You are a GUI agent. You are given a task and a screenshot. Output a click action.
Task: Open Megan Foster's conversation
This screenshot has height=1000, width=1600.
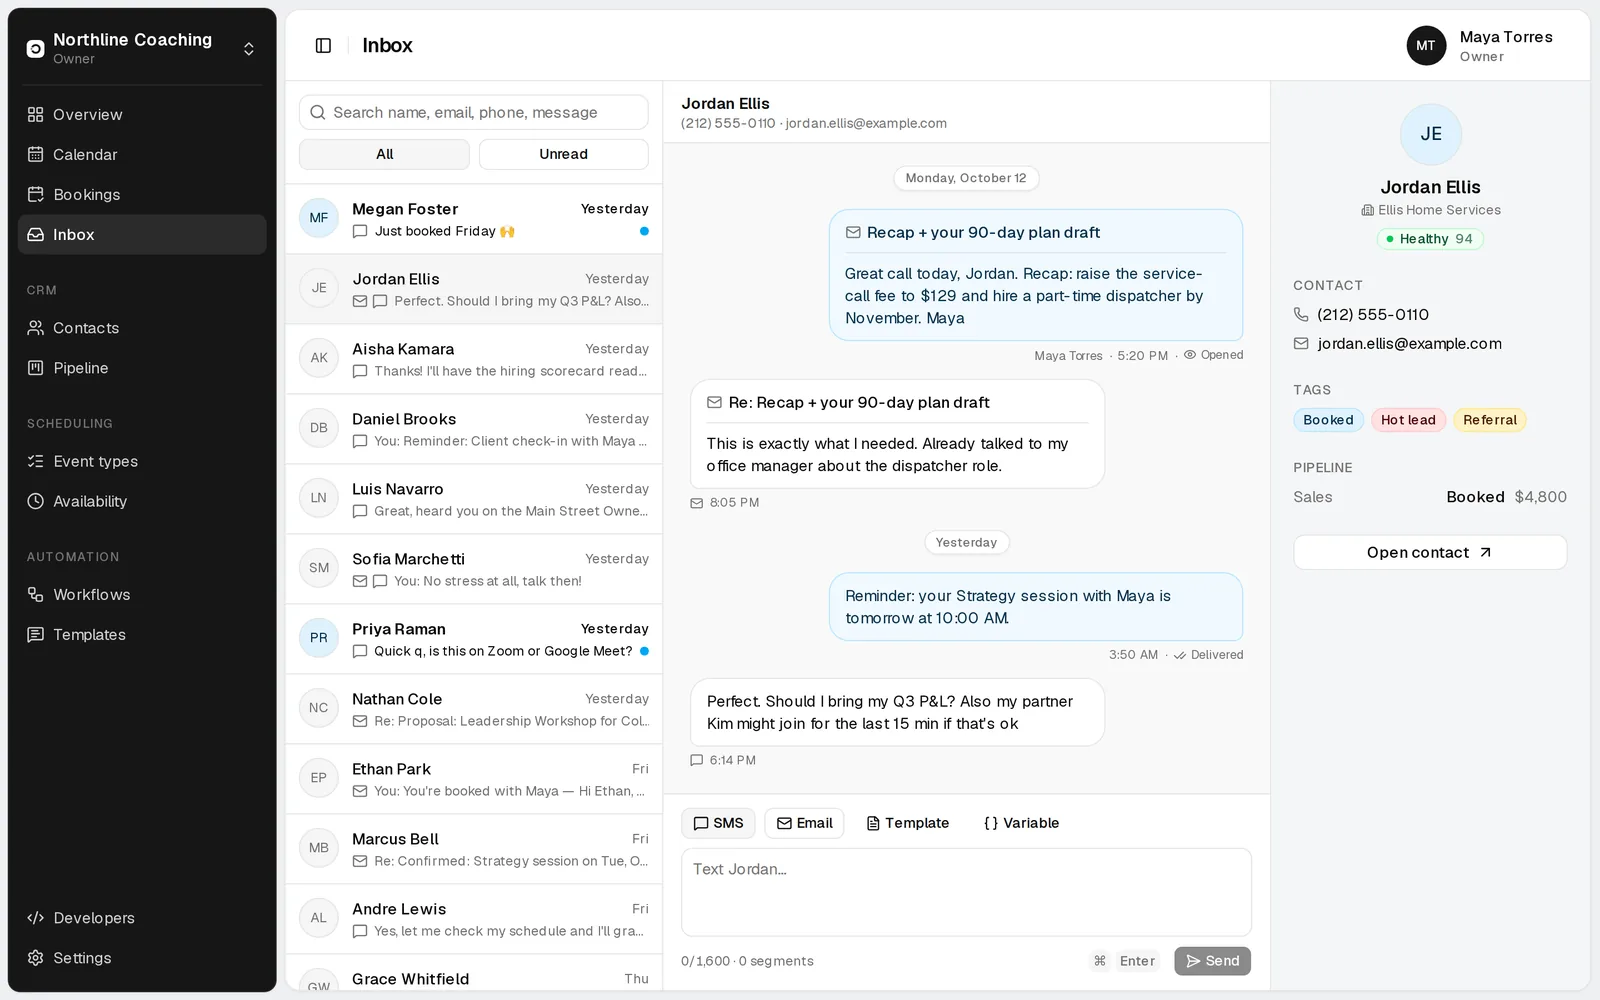click(474, 219)
